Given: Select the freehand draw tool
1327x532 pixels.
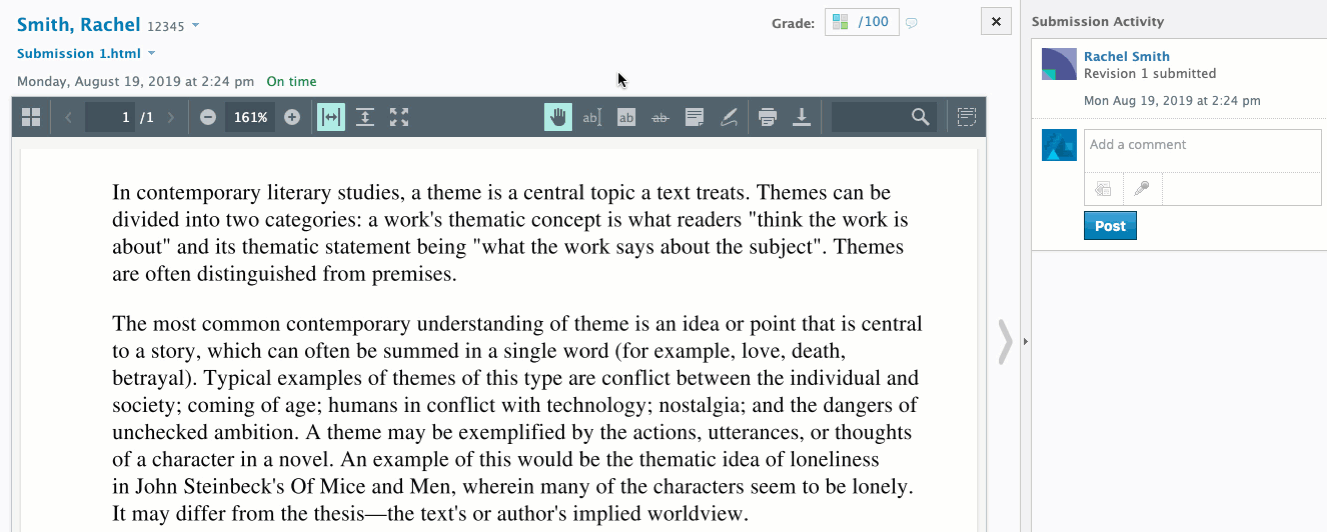Looking at the screenshot, I should (x=729, y=117).
